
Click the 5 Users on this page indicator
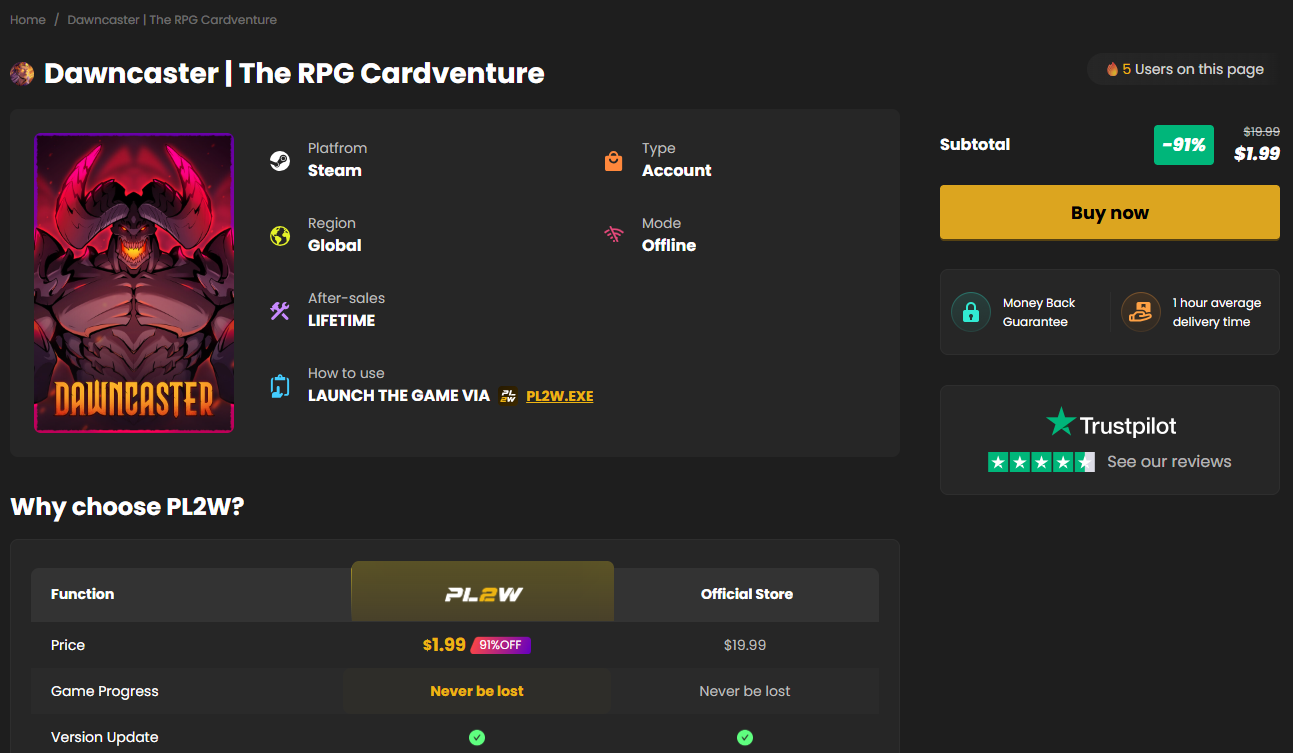[x=1184, y=69]
